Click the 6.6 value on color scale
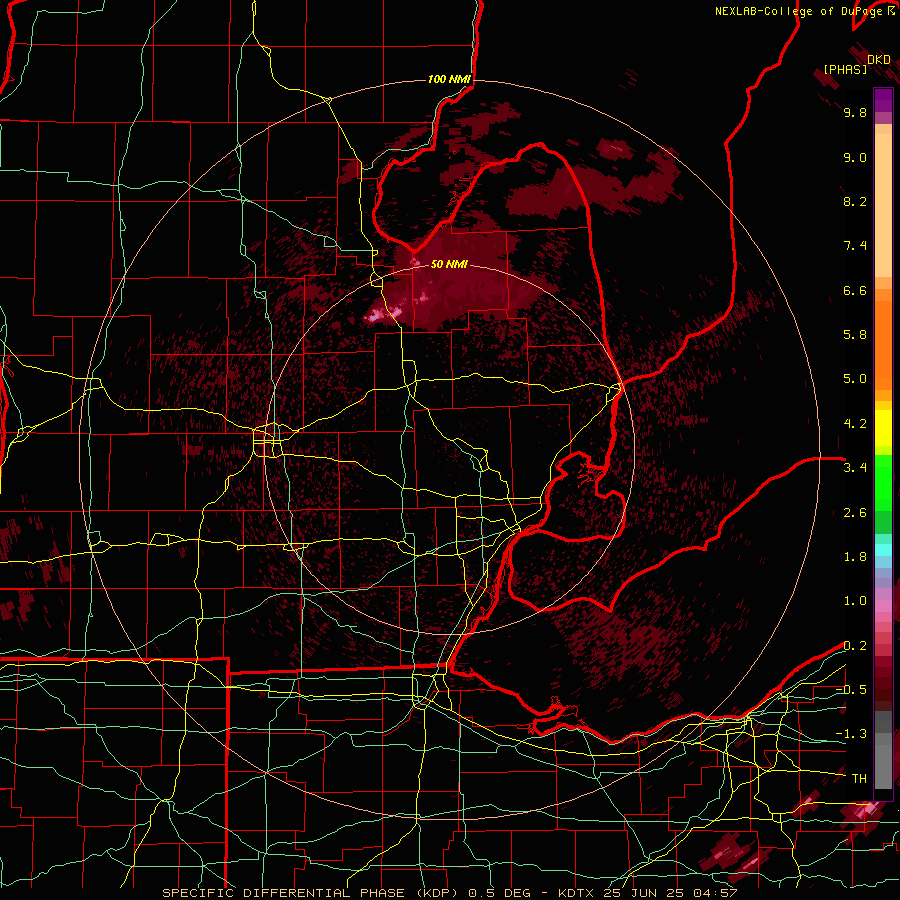The height and width of the screenshot is (900, 900). coord(855,290)
